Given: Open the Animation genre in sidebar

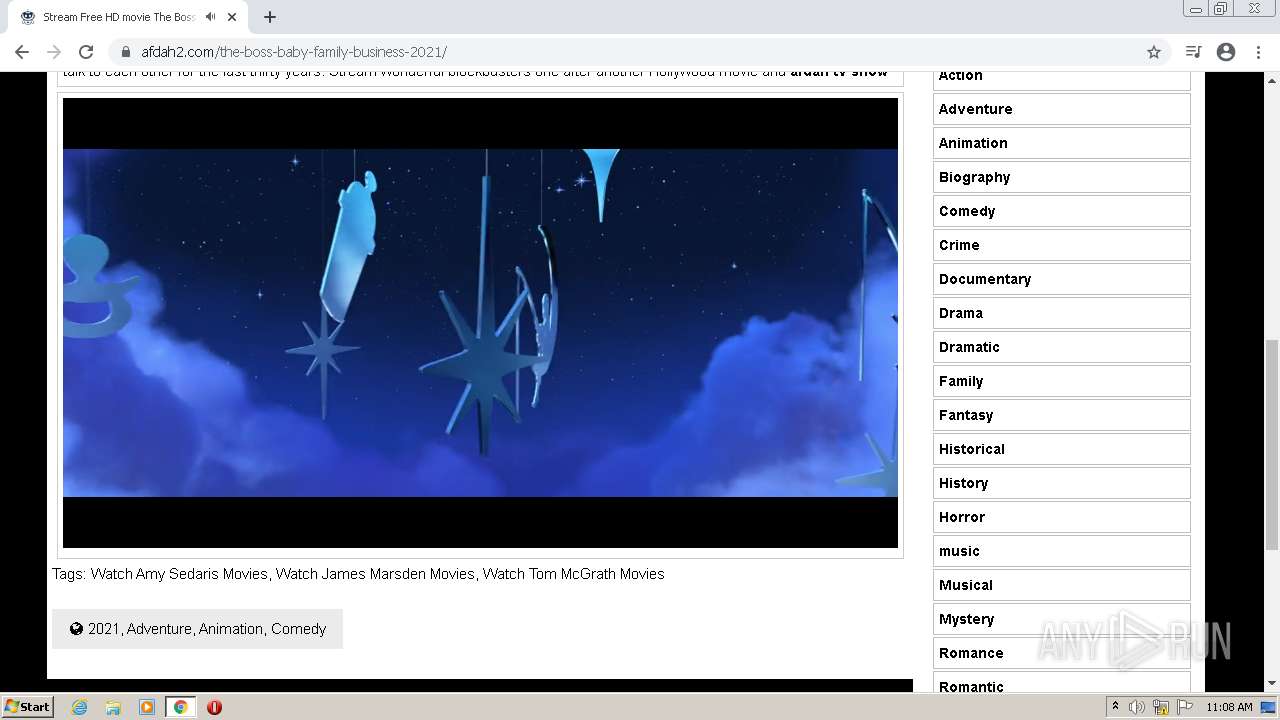Looking at the screenshot, I should click(1062, 143).
